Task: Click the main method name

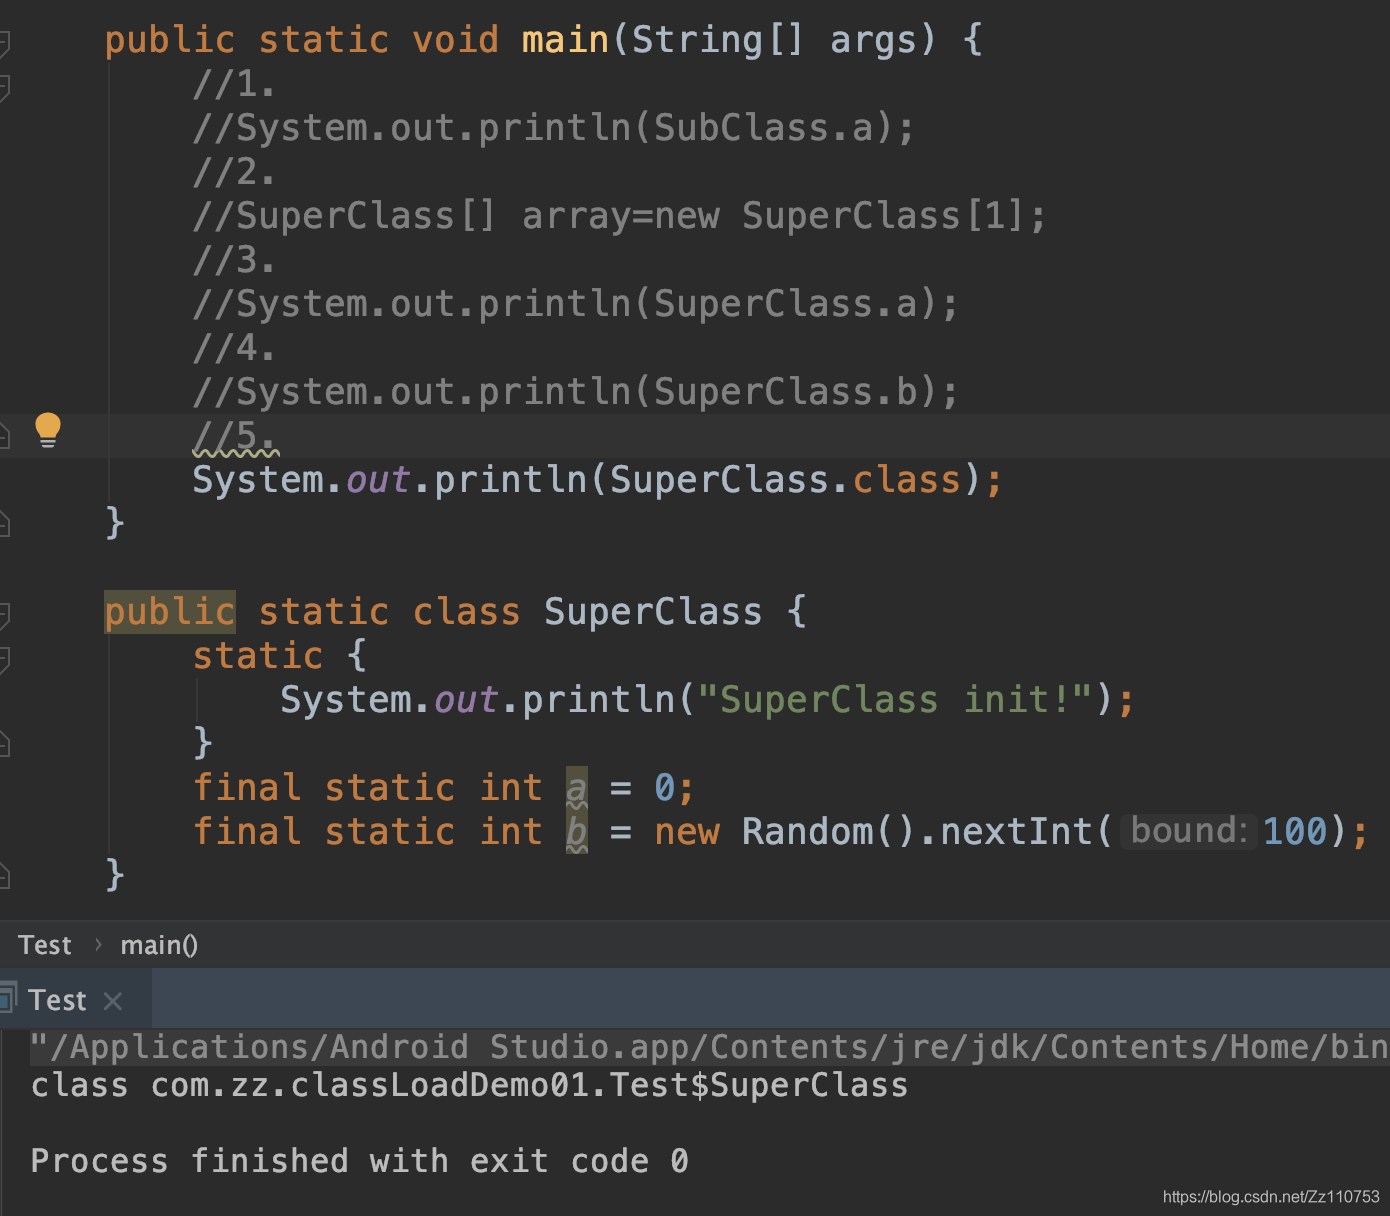Action: pyautogui.click(x=565, y=40)
